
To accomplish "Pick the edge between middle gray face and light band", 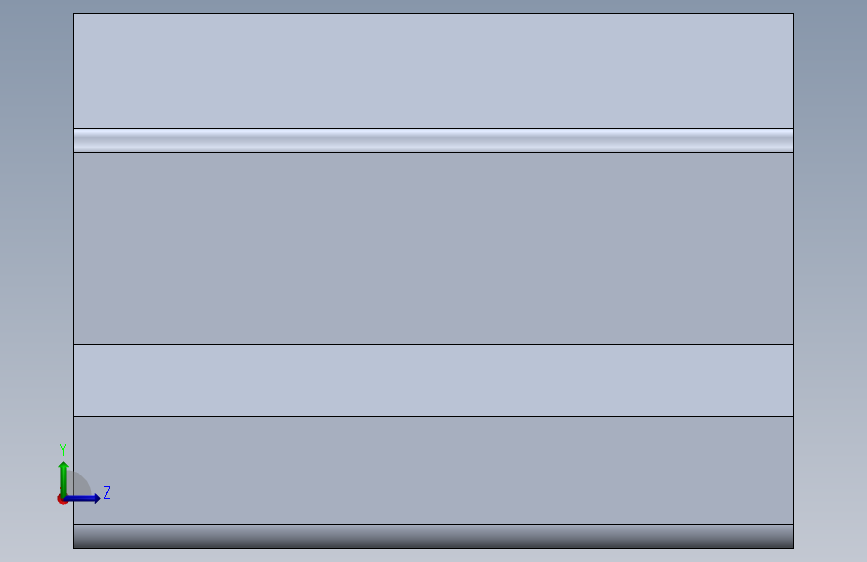I will [x=434, y=344].
